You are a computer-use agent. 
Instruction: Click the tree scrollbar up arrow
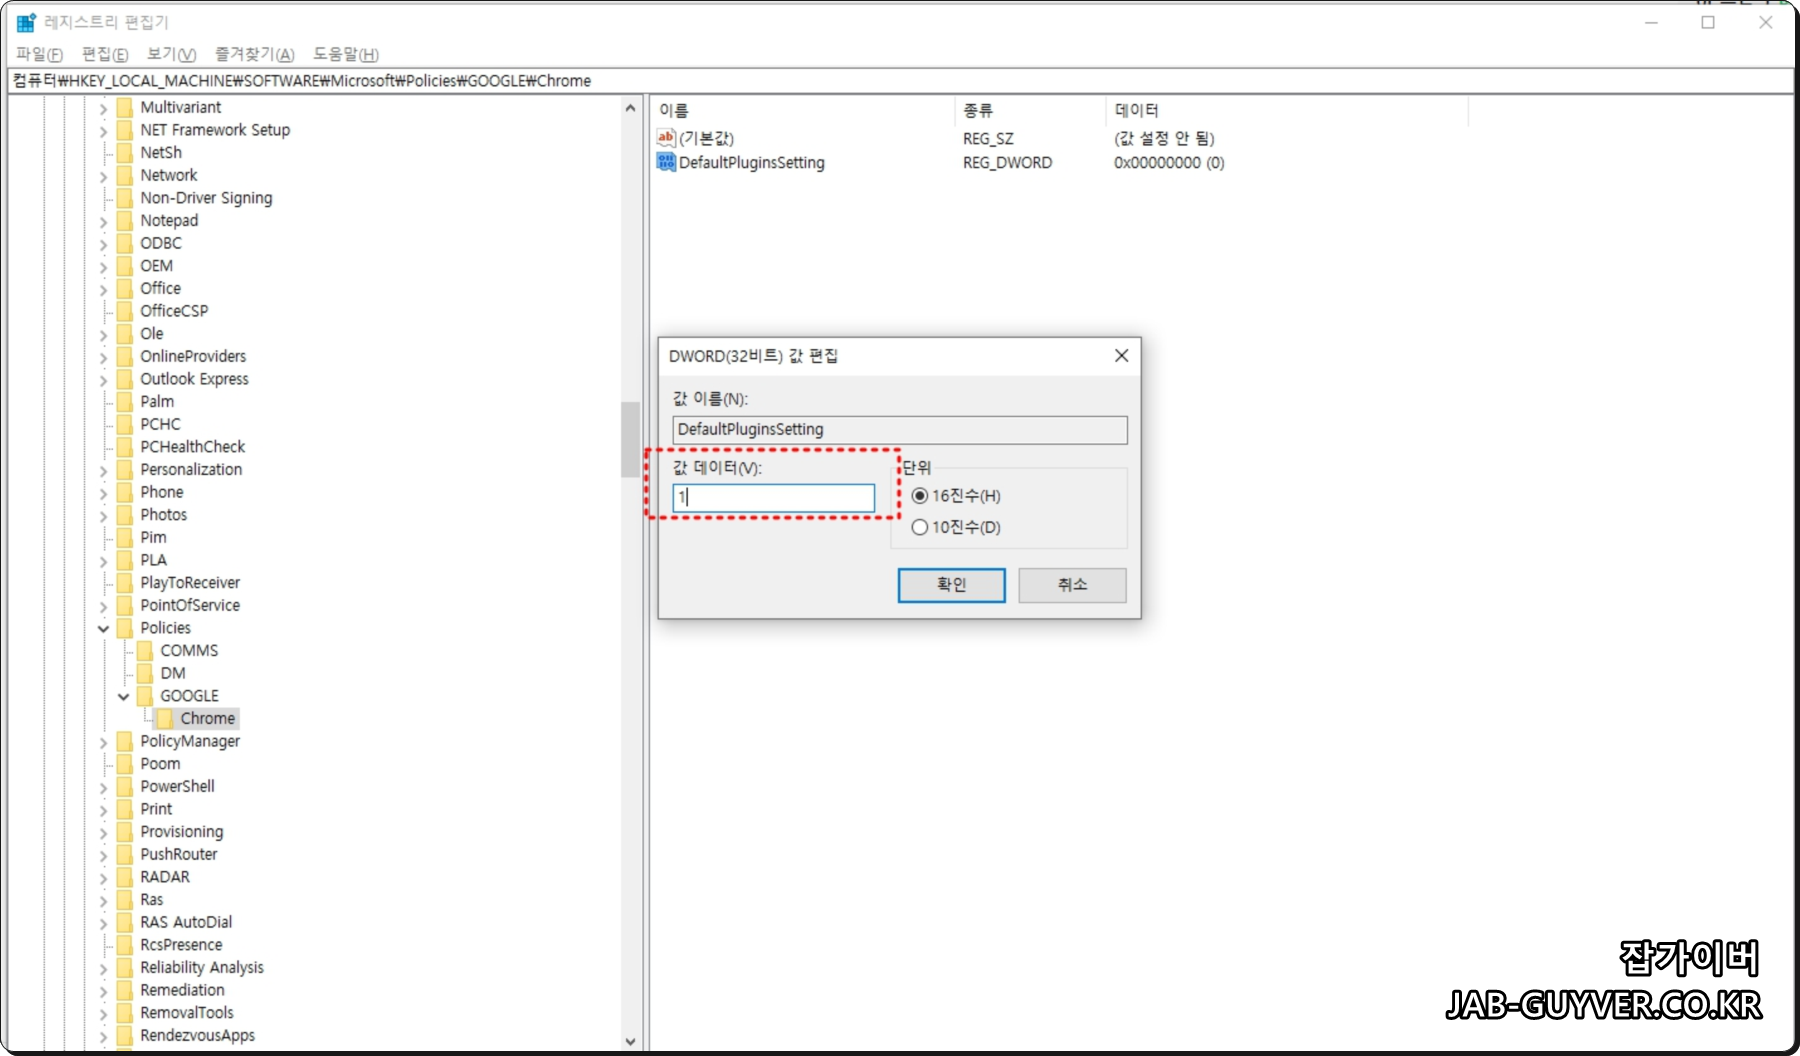(x=630, y=107)
